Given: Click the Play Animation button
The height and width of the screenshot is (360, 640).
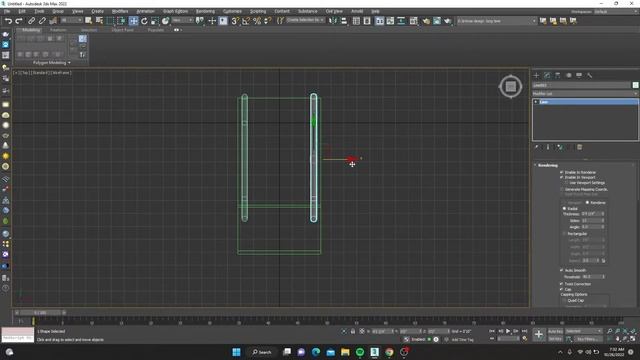Looking at the screenshot, I should pyautogui.click(x=508, y=331).
